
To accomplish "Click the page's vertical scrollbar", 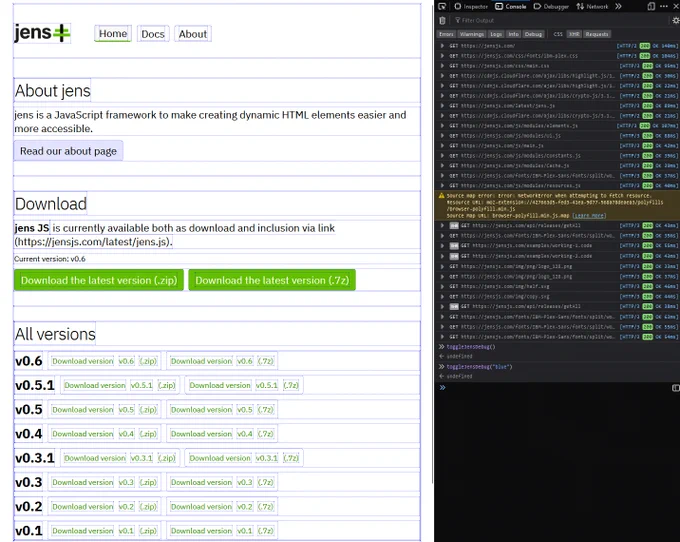I will point(432,243).
